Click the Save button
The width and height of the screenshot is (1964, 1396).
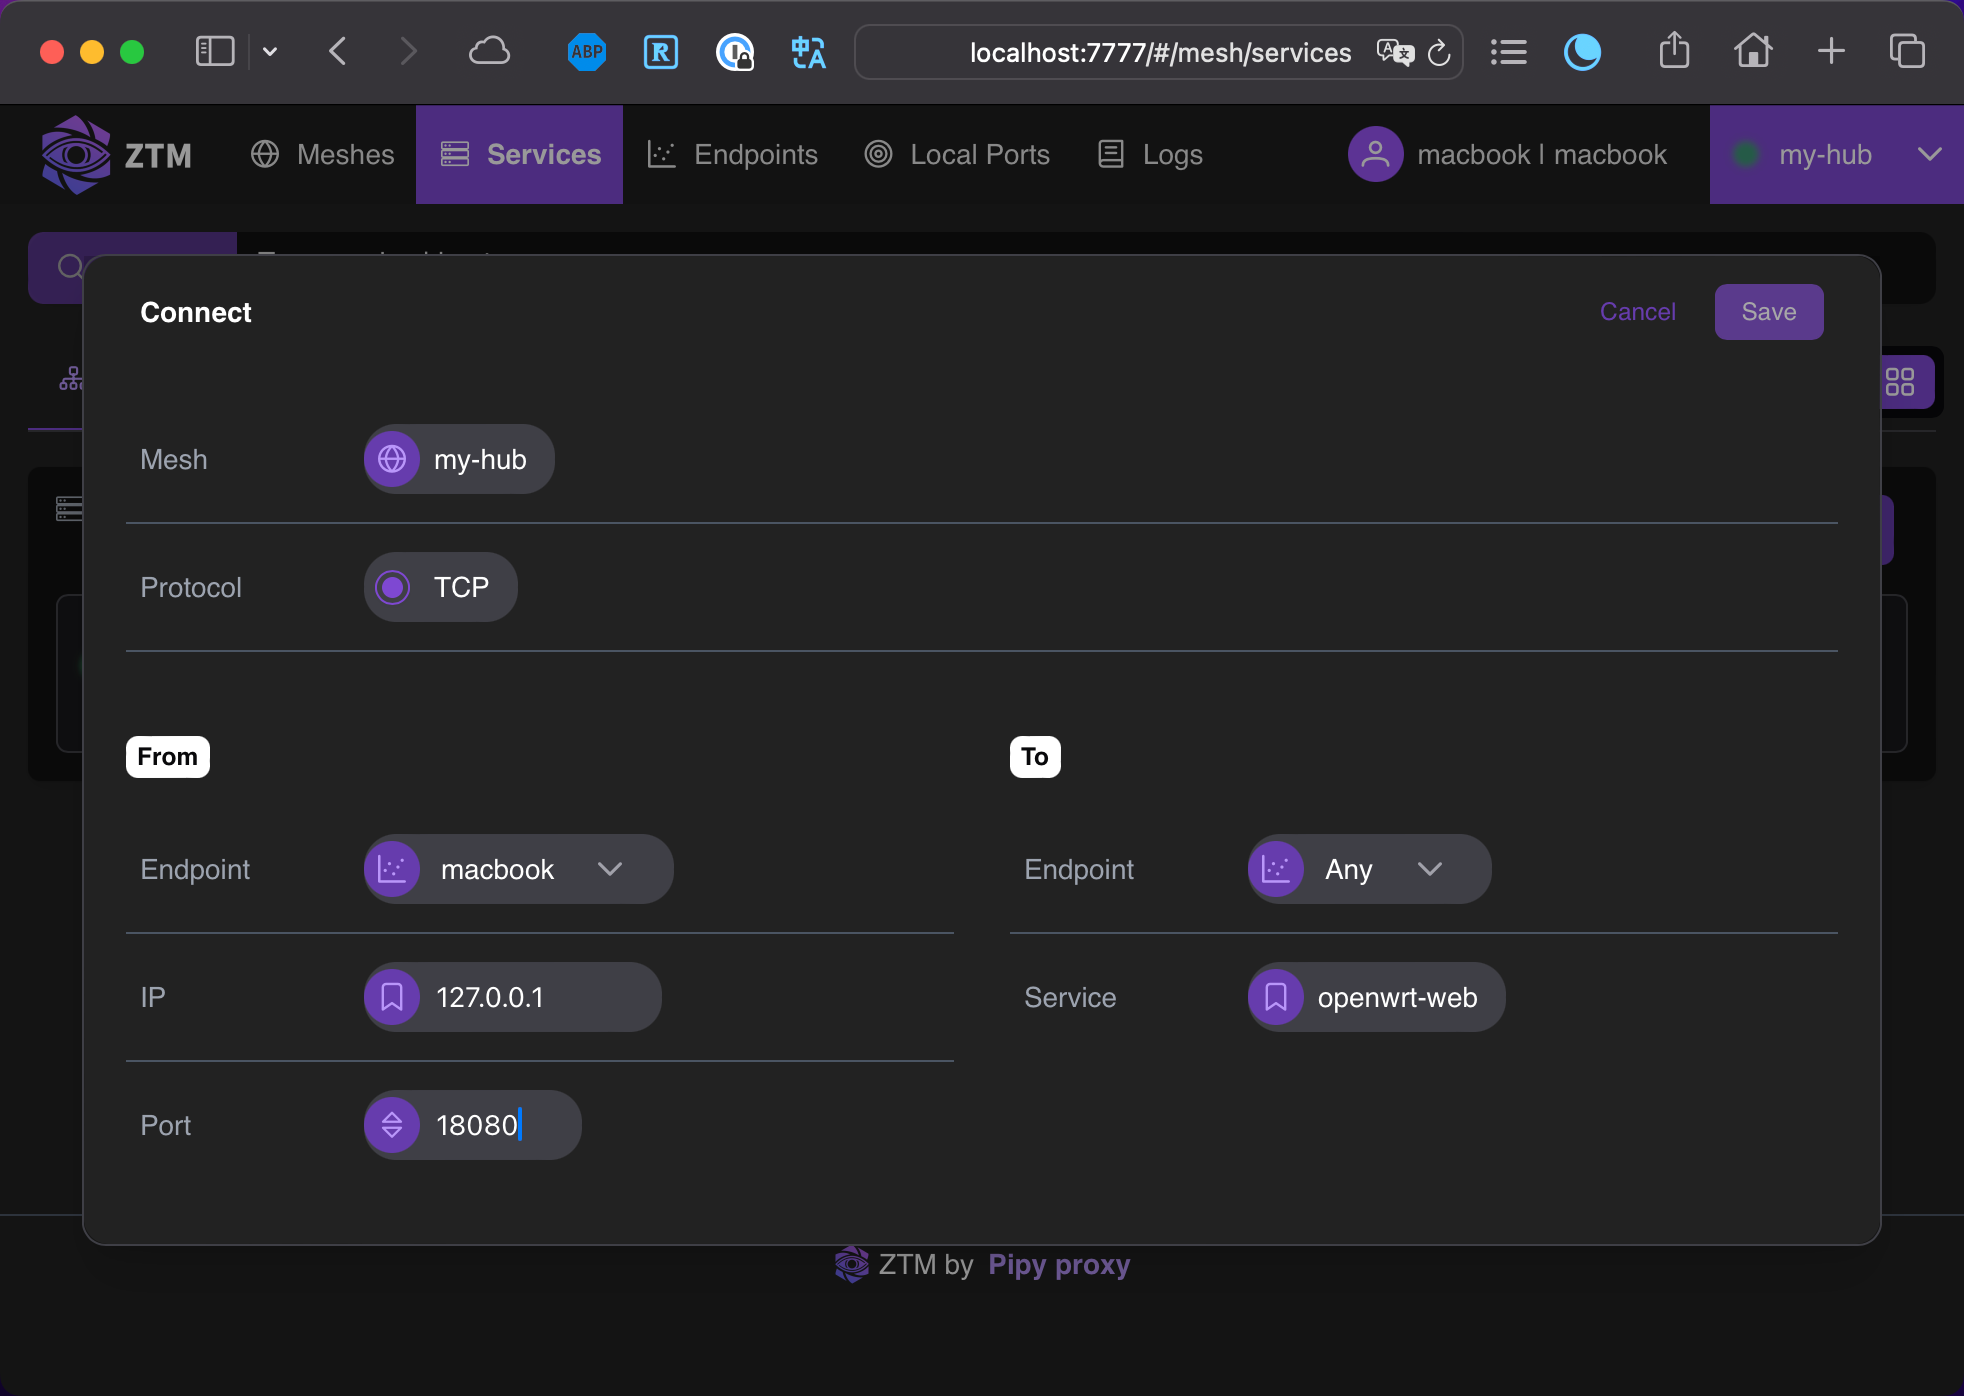1768,312
